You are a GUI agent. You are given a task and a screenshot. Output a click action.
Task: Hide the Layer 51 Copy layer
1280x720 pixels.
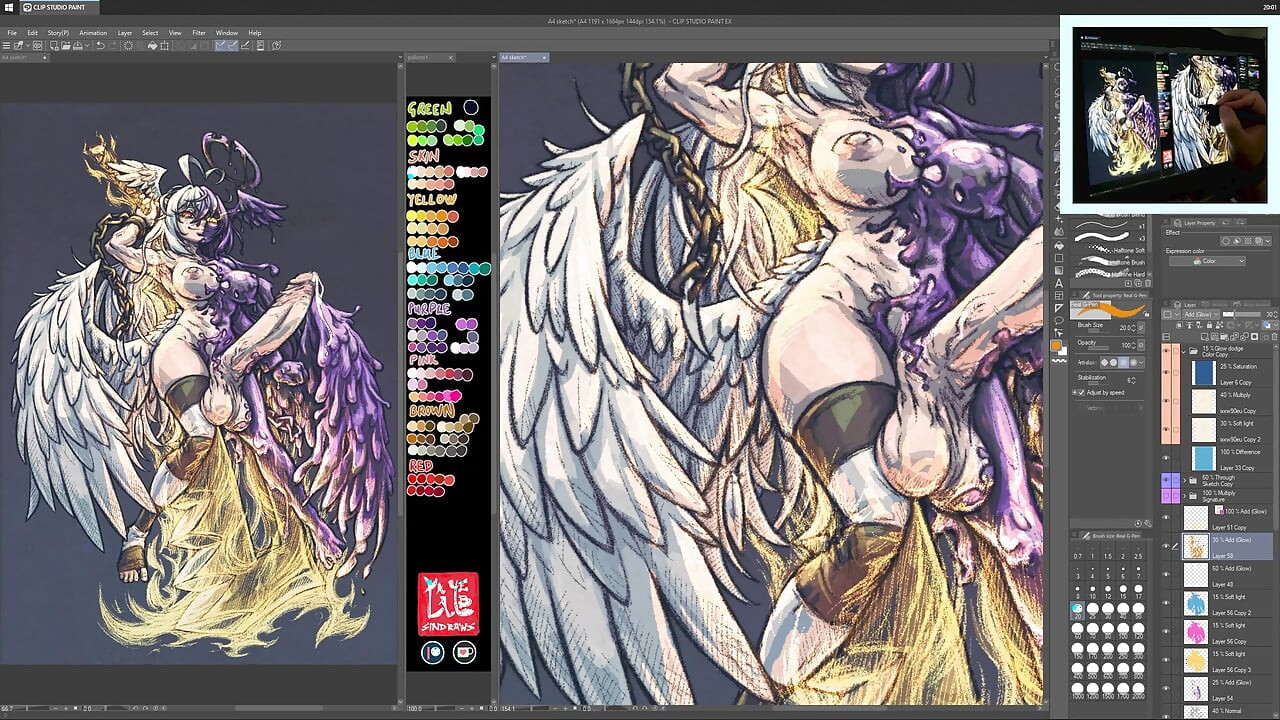1165,518
